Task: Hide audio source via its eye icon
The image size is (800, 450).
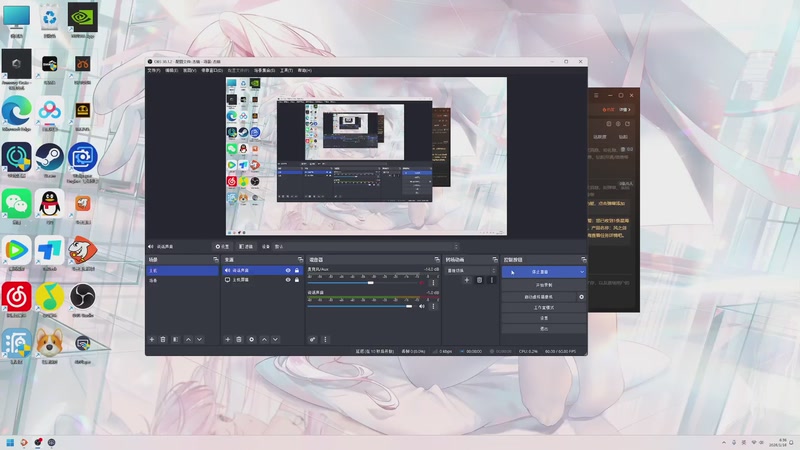Action: (288, 270)
